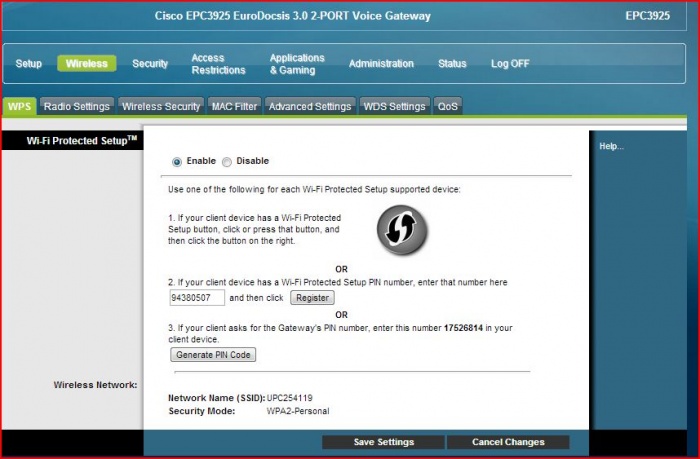Screen dimensions: 700x459
Task: Open the Setup menu
Action: pyautogui.click(x=29, y=63)
